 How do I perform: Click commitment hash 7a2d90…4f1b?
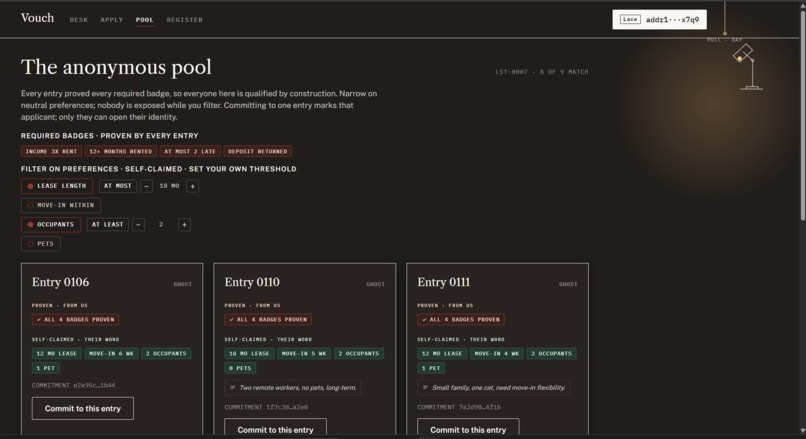point(480,407)
